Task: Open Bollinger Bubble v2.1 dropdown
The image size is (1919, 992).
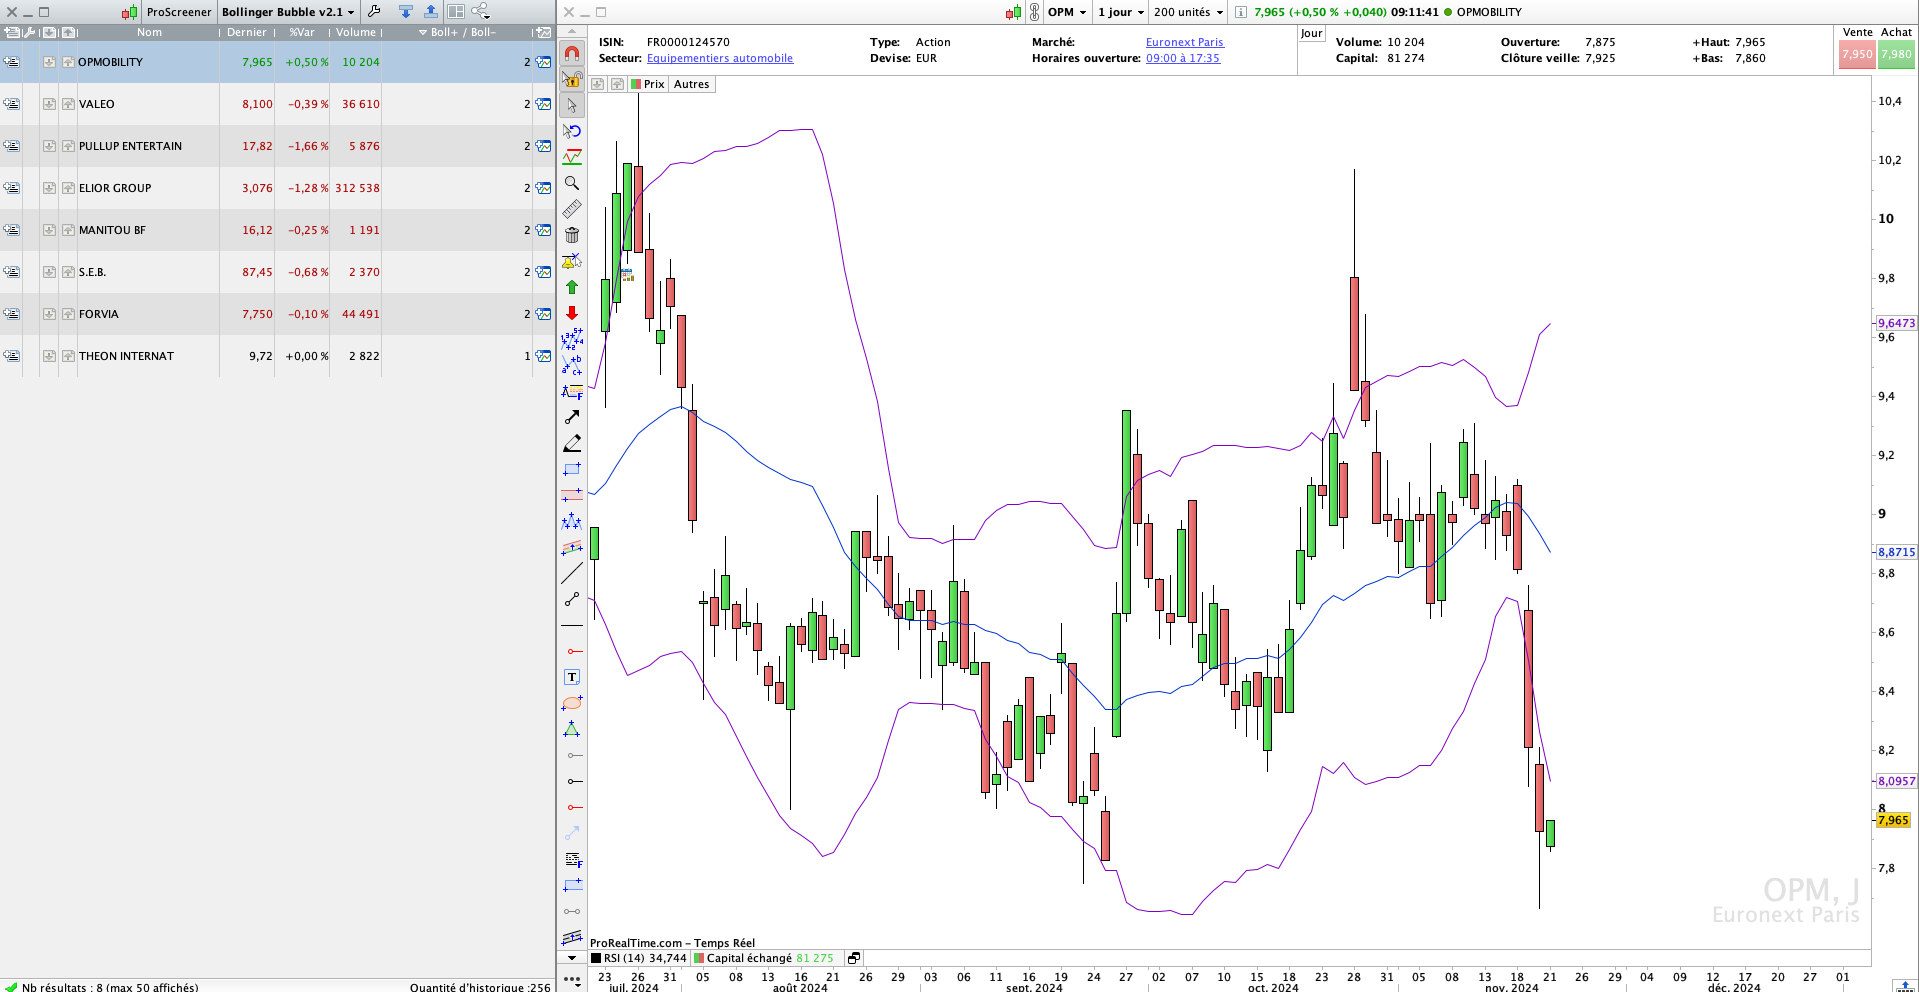Action: (288, 12)
